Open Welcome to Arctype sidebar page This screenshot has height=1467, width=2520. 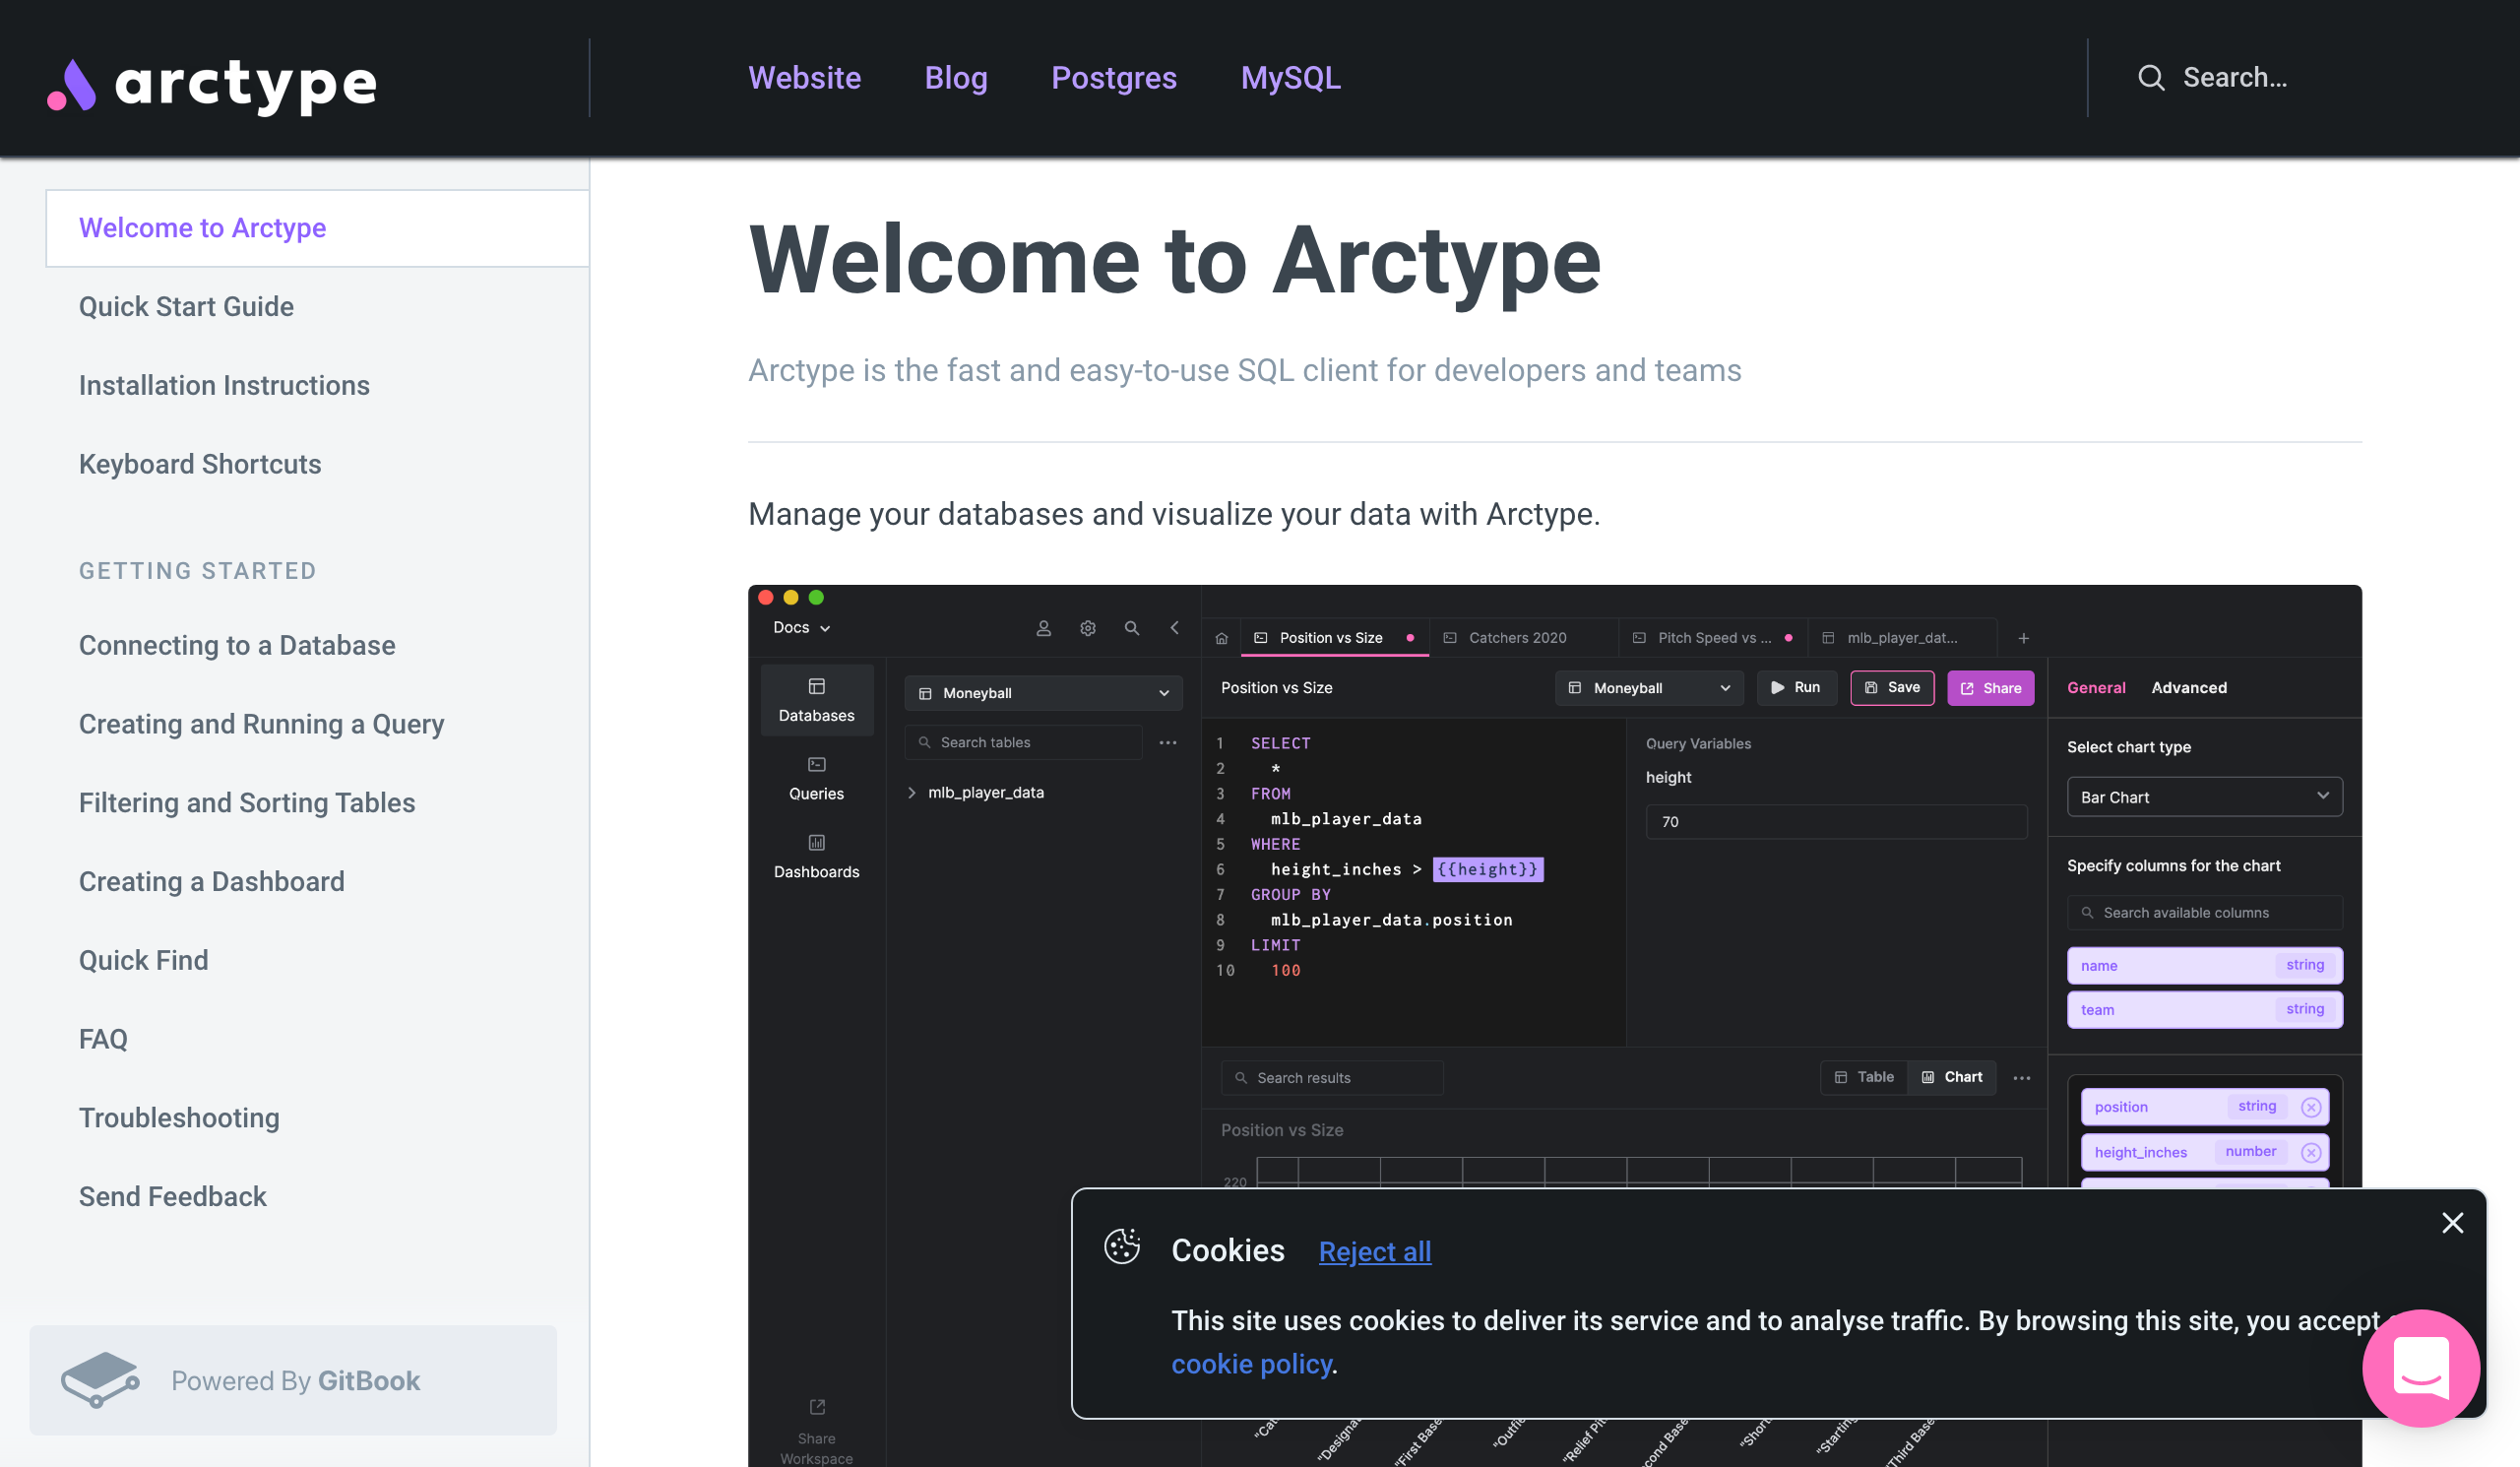pyautogui.click(x=317, y=228)
